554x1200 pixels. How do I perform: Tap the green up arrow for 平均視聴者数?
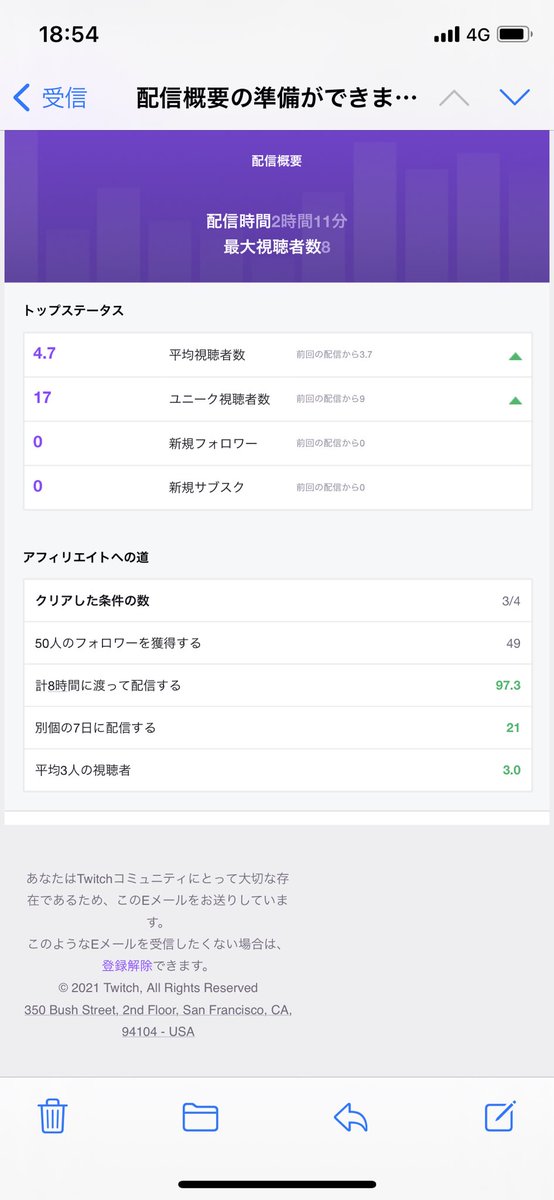pyautogui.click(x=515, y=355)
